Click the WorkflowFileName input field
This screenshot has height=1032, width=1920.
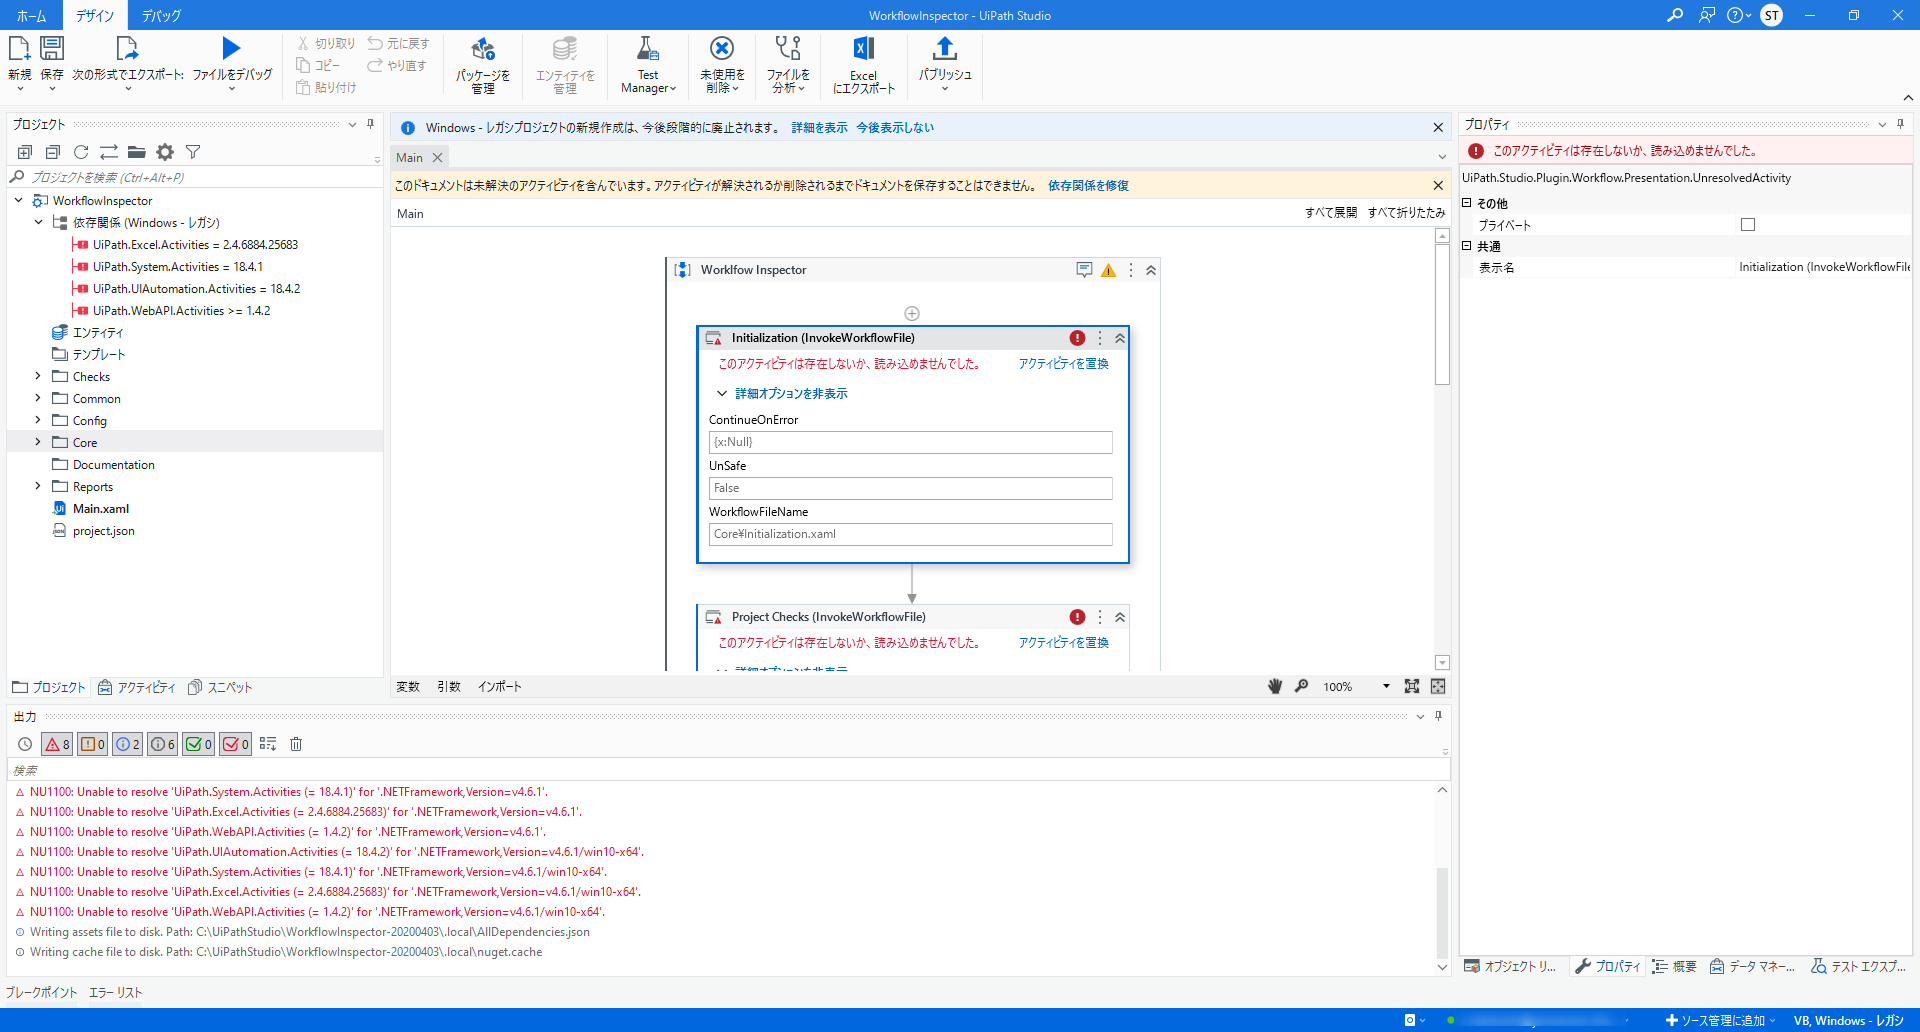click(x=910, y=534)
